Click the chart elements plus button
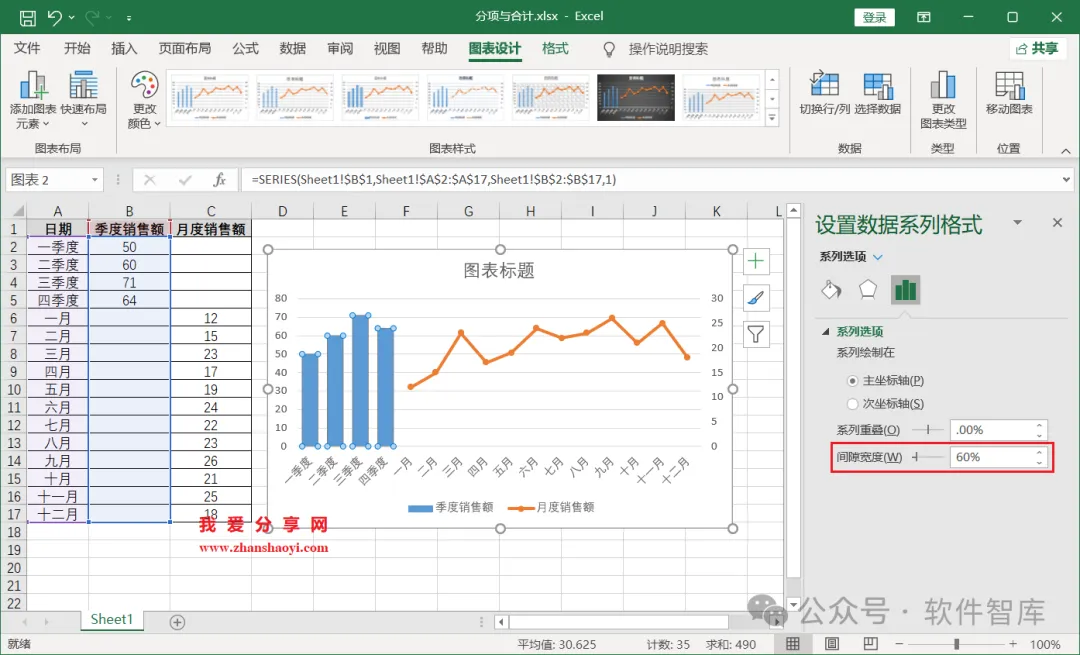Screen dimensions: 1080x655 click(x=756, y=261)
